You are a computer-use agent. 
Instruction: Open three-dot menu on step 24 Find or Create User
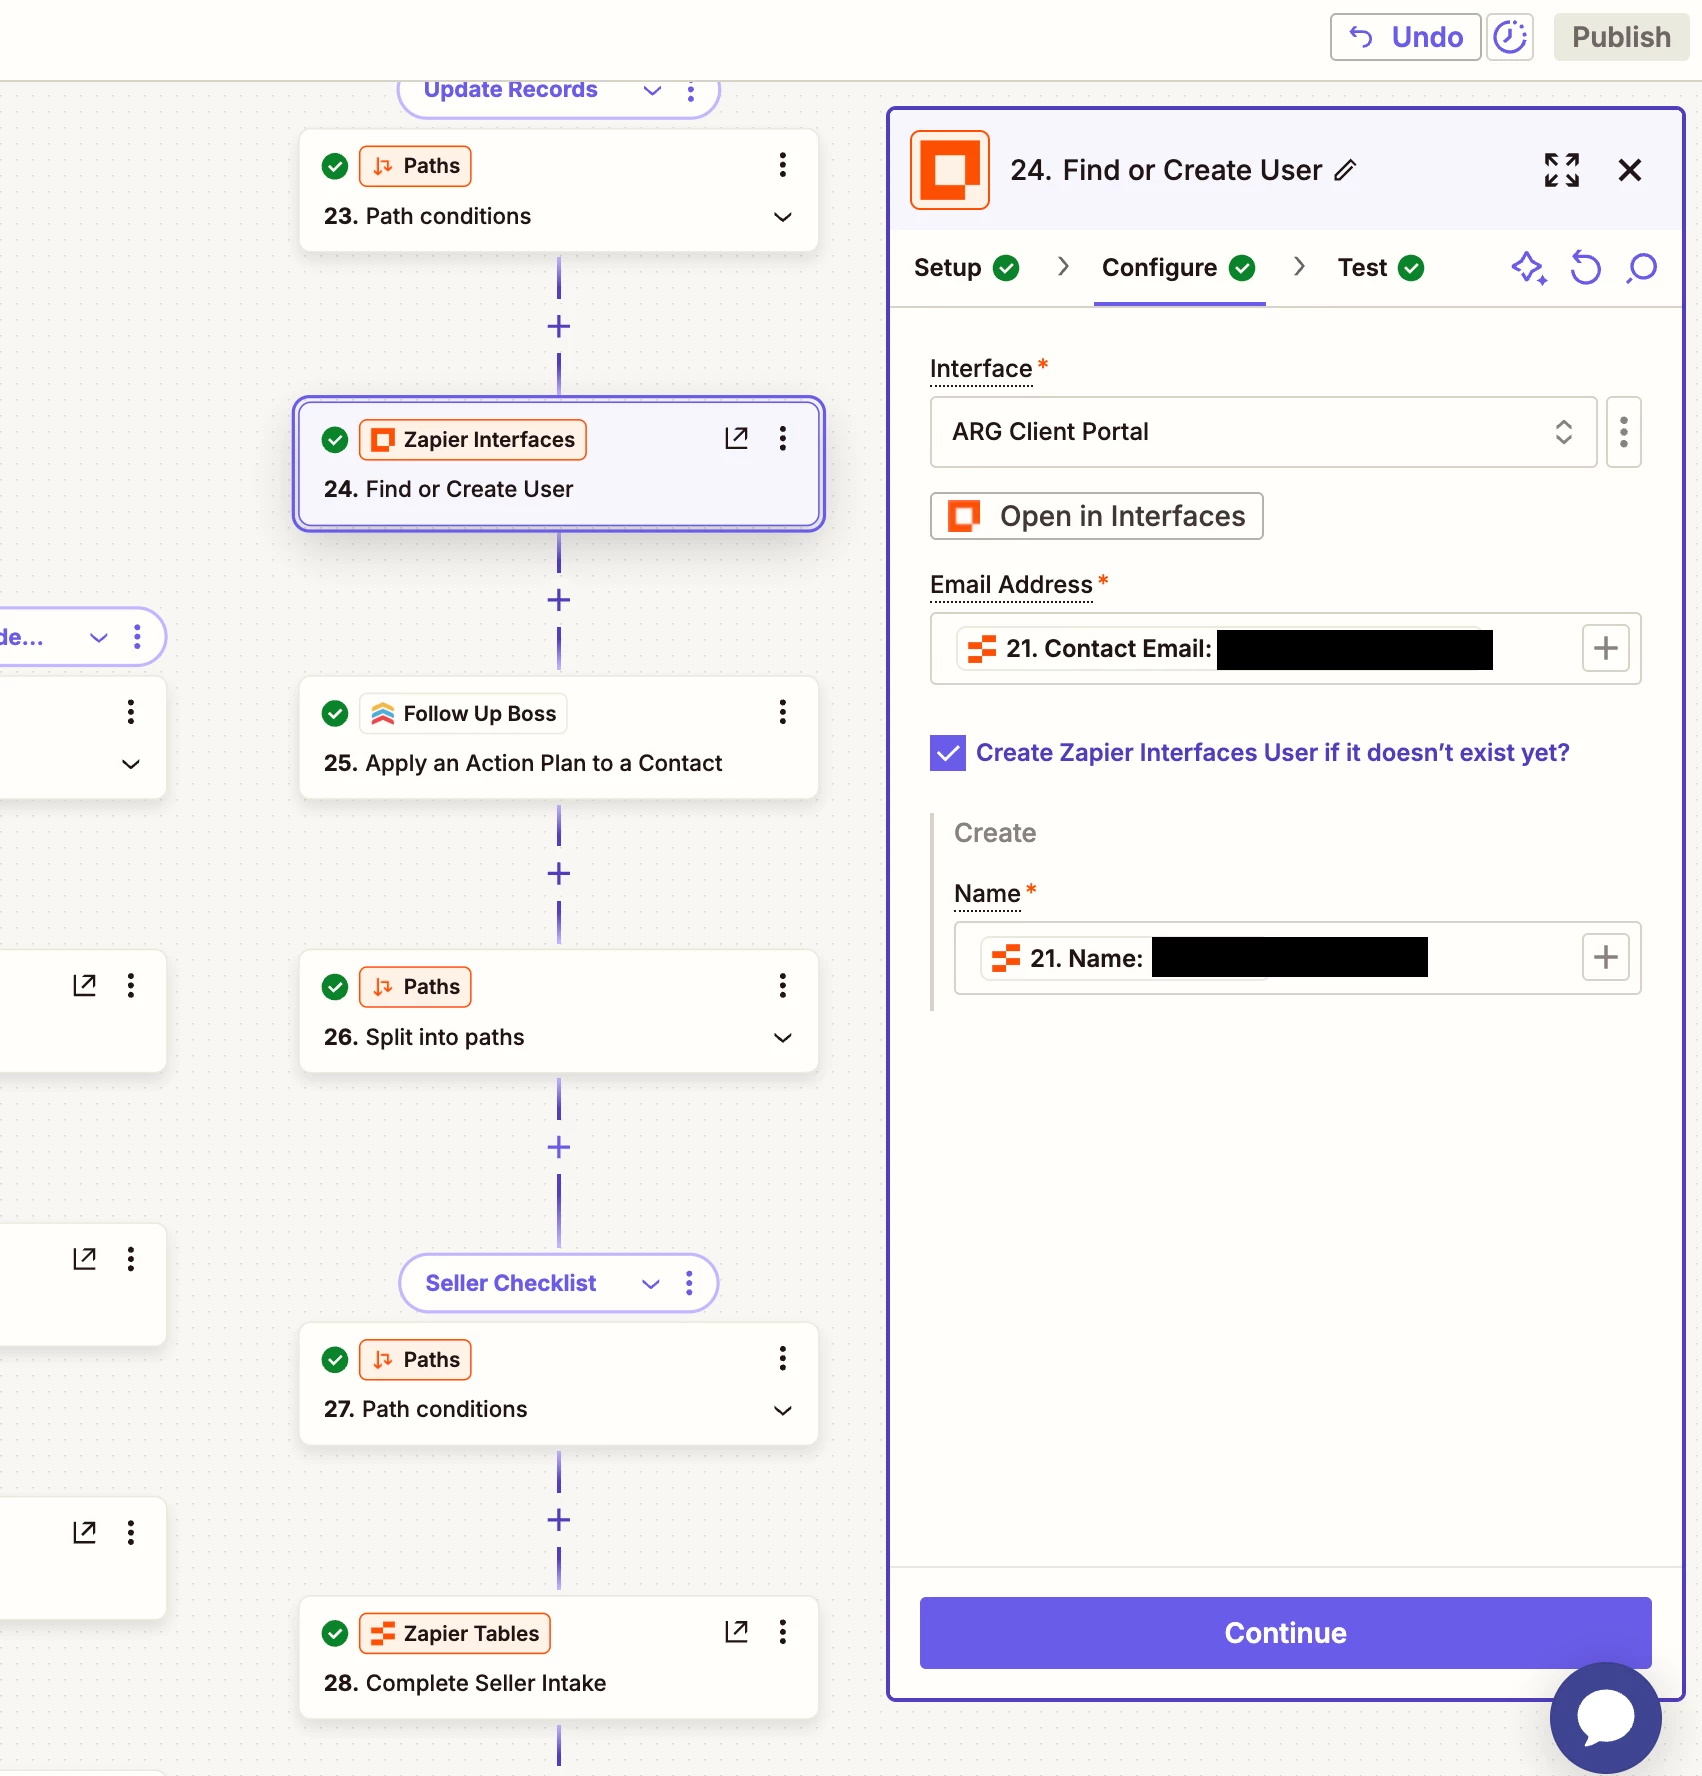click(x=783, y=438)
